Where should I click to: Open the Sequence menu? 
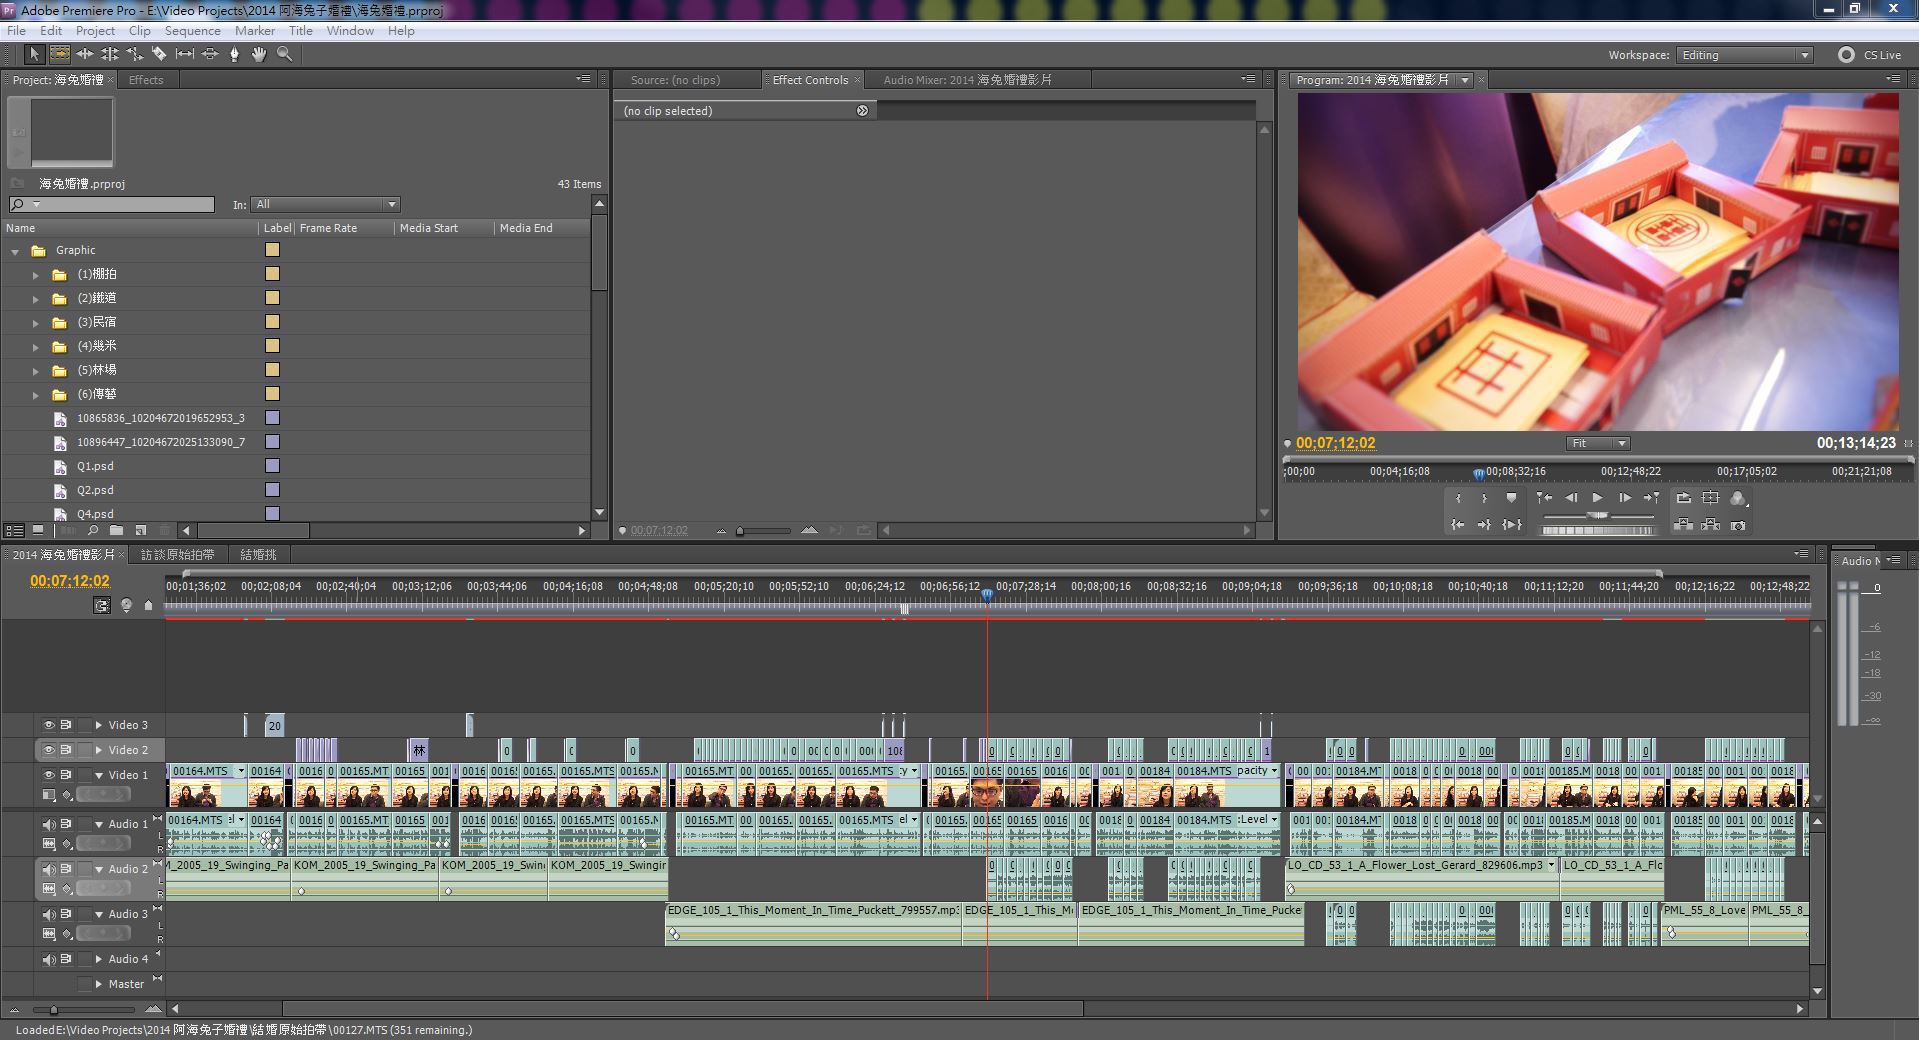click(x=192, y=31)
